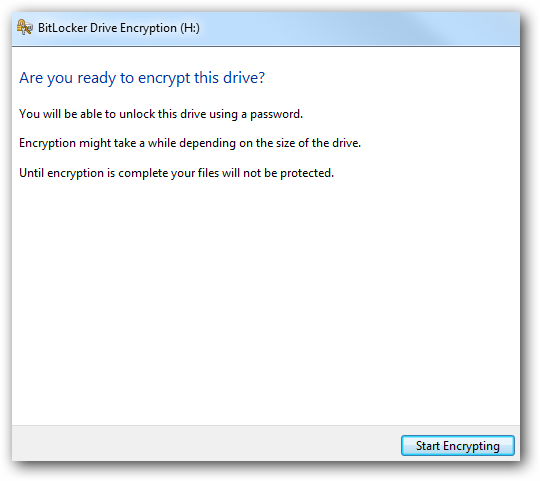The image size is (540, 481).
Task: Click the Start Encrypting button
Action: (458, 446)
